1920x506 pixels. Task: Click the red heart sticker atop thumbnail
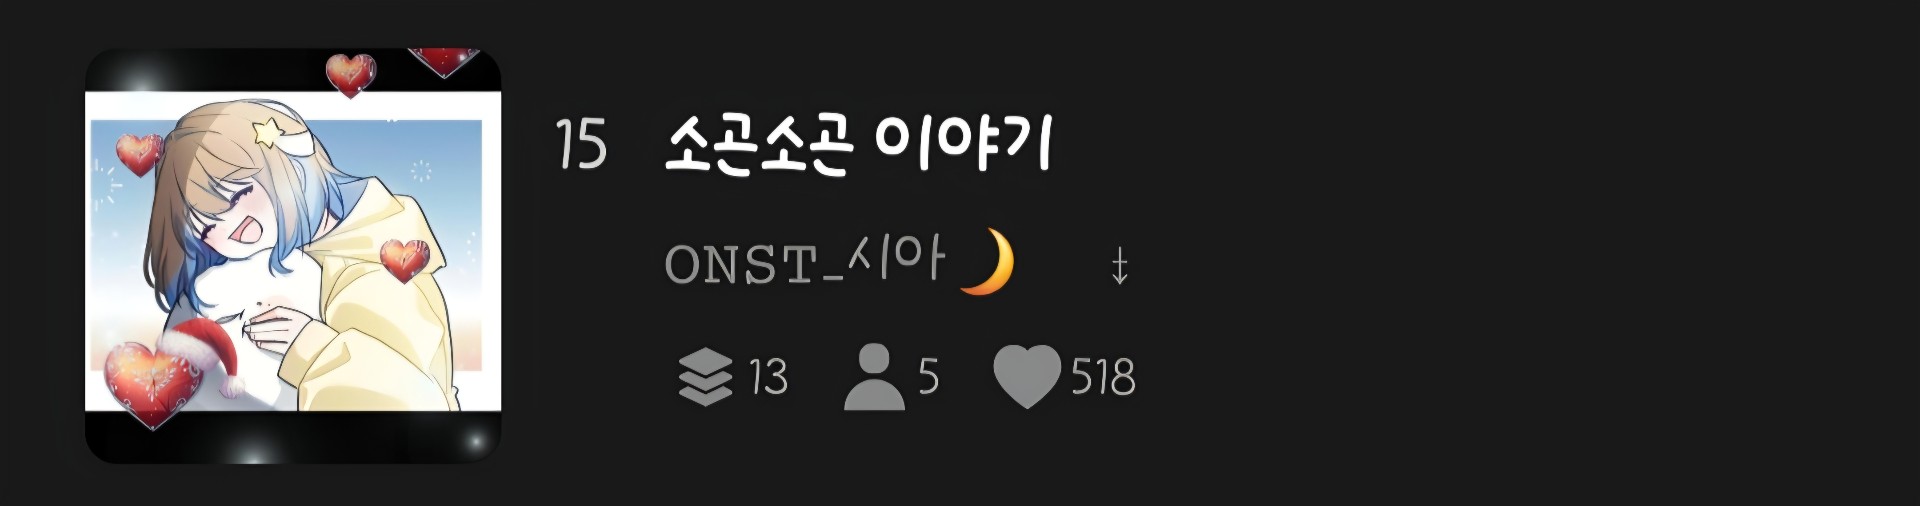(351, 74)
